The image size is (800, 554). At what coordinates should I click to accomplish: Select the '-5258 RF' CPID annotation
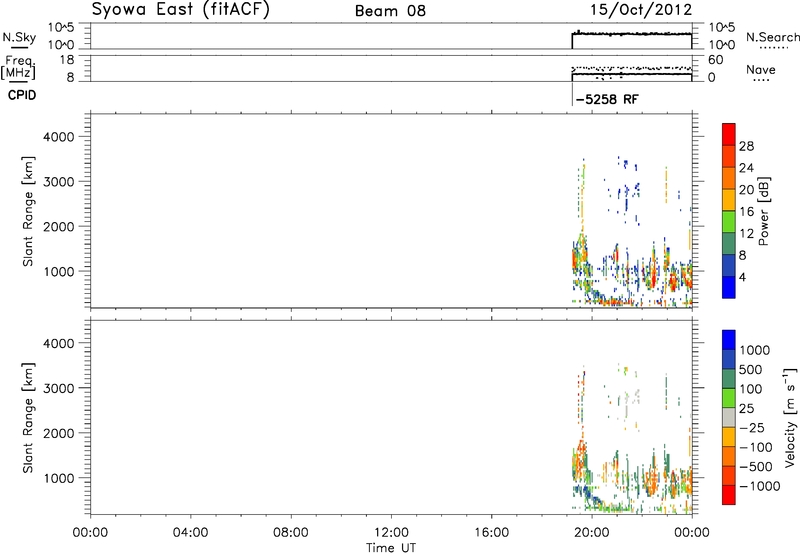(x=607, y=99)
